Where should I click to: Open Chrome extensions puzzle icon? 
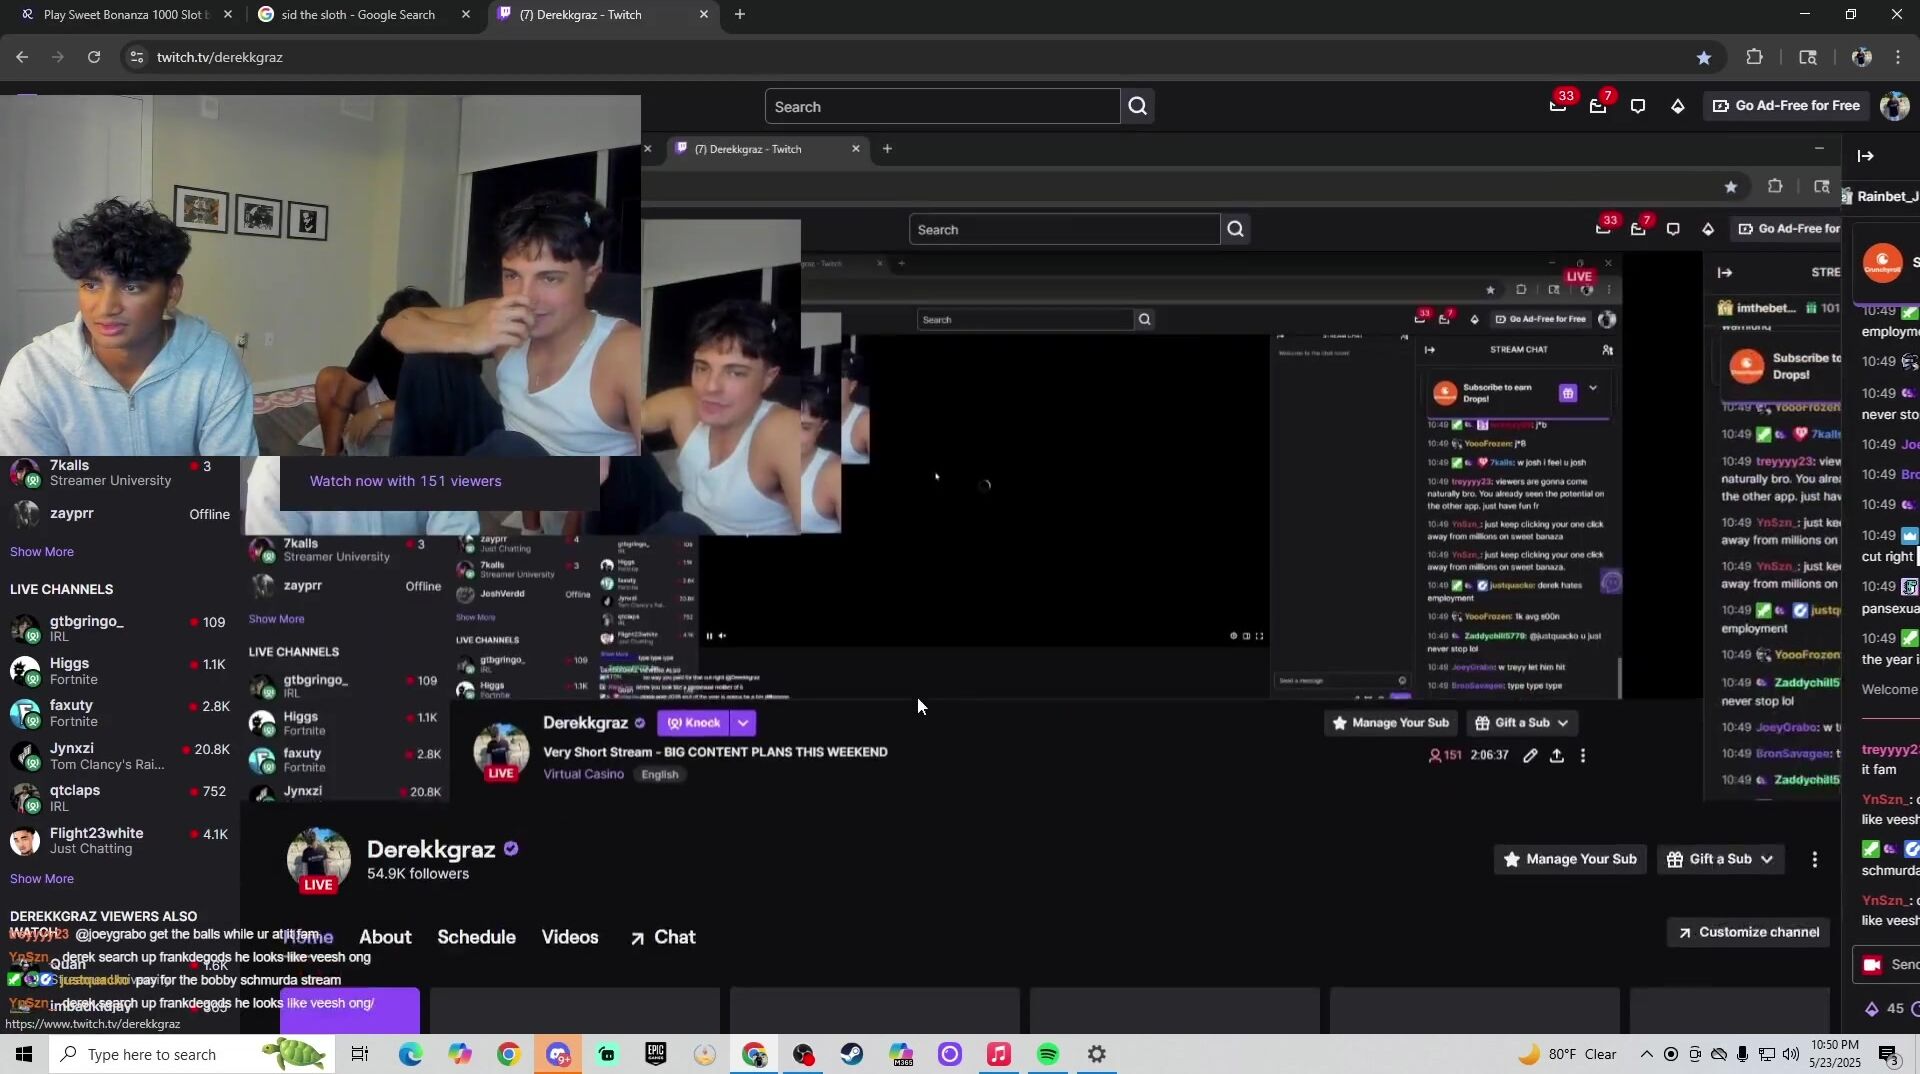1754,57
